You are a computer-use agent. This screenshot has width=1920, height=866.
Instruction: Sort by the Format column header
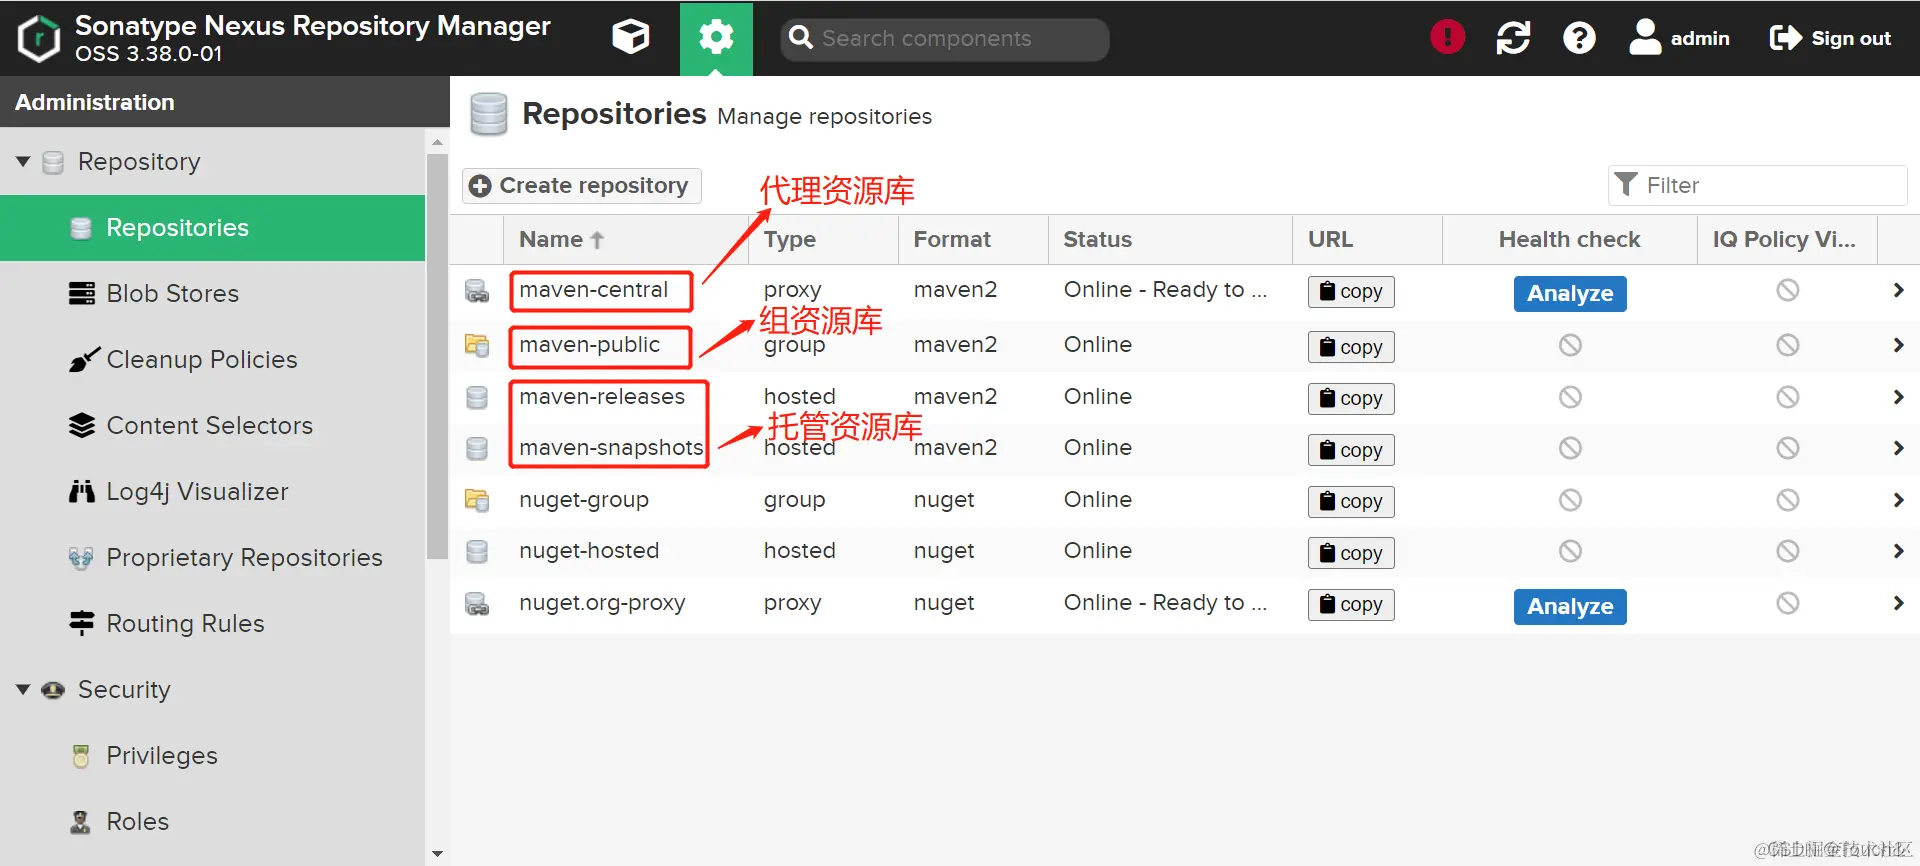973,240
